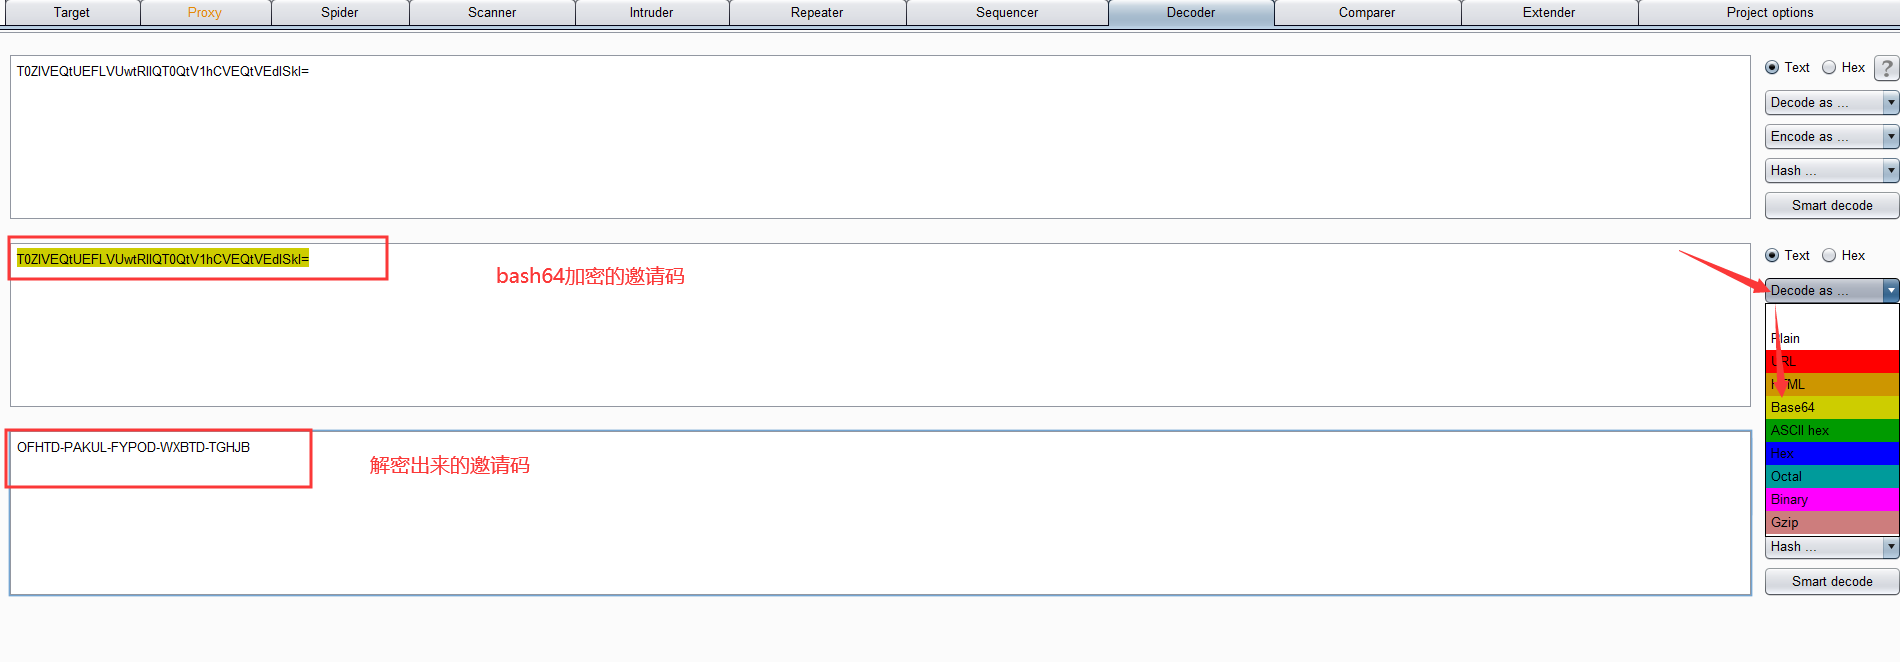
Task: Switch to the Repeater tab
Action: (817, 13)
